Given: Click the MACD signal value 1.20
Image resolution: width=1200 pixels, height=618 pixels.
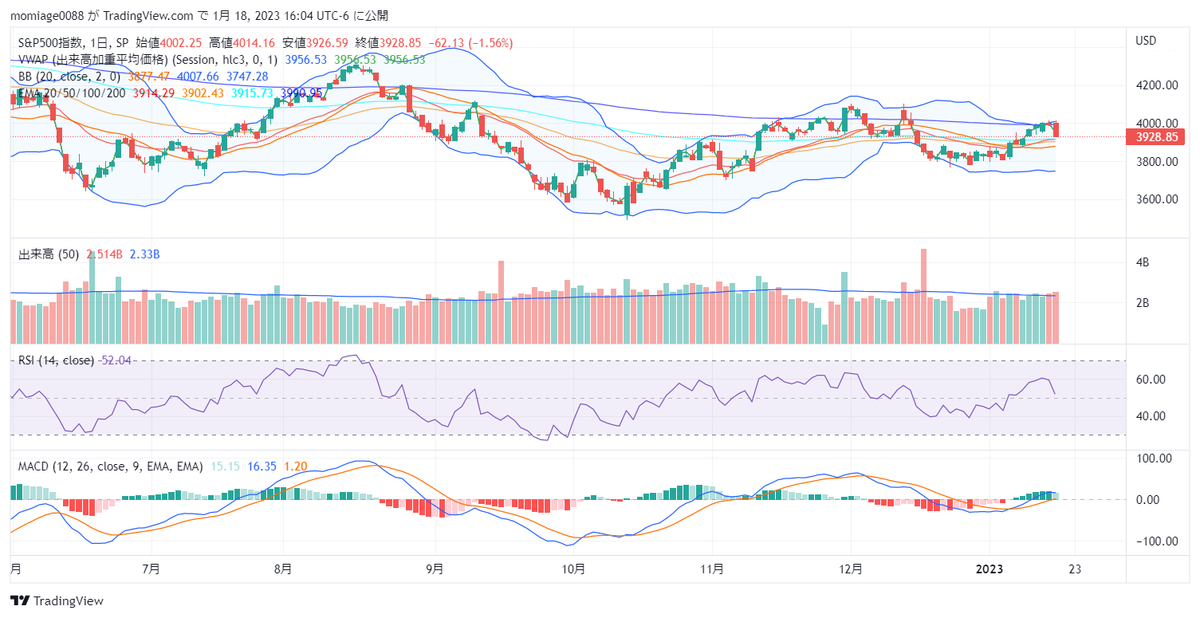Looking at the screenshot, I should (296, 466).
